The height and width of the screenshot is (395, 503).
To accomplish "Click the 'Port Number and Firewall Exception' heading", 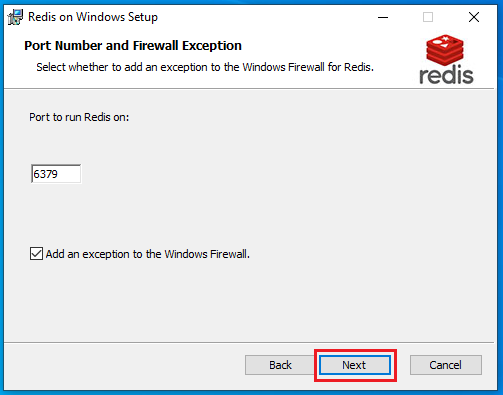I will [133, 46].
